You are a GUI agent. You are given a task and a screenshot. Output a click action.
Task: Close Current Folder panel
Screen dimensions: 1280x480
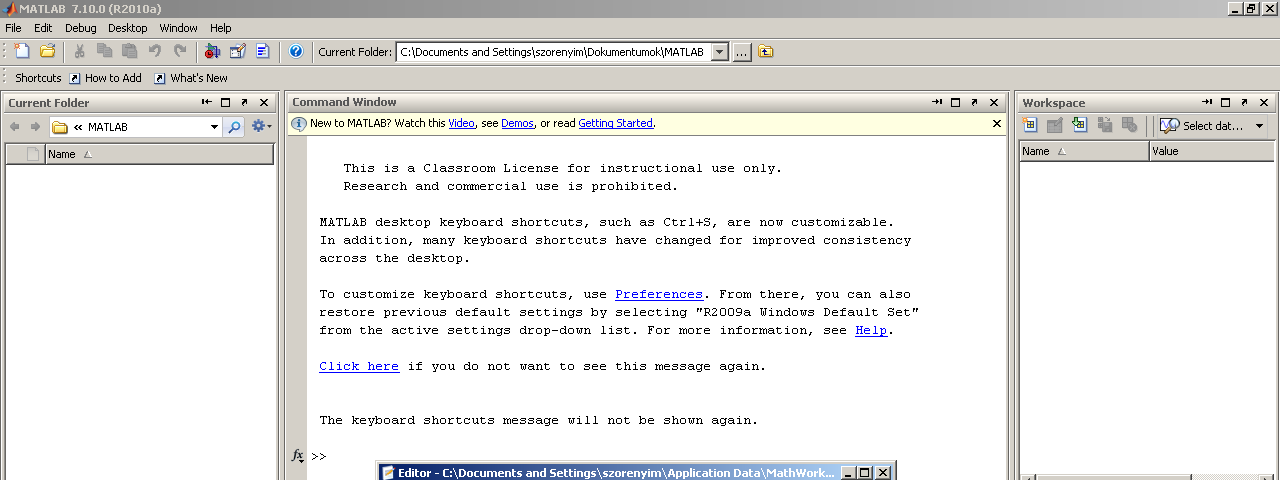(x=264, y=102)
